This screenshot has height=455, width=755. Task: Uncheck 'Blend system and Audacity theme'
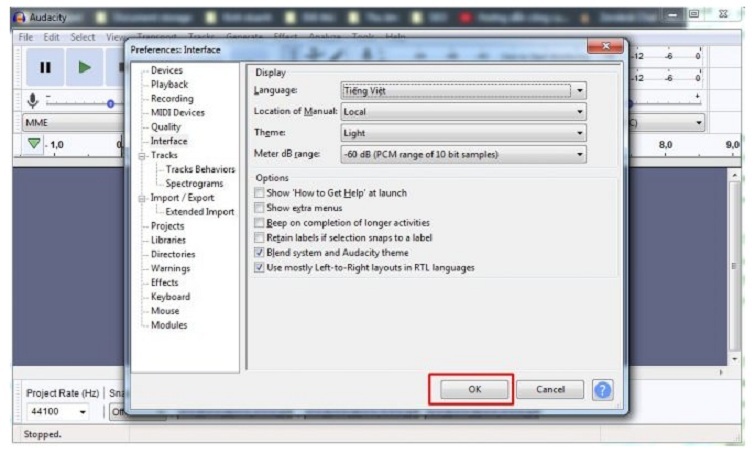260,253
